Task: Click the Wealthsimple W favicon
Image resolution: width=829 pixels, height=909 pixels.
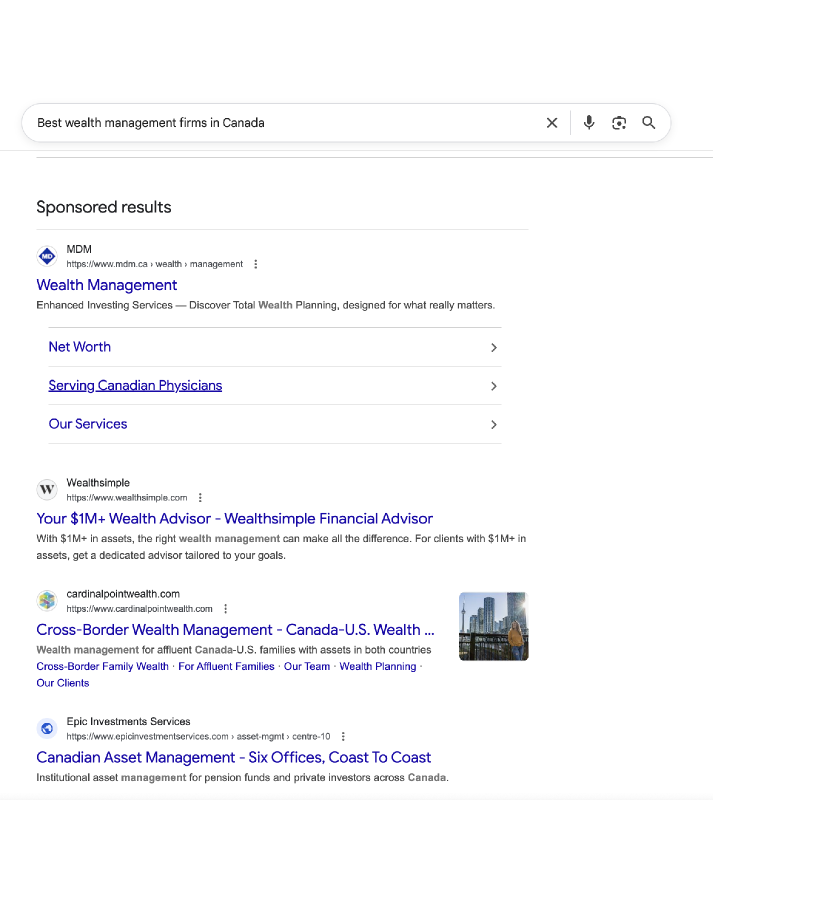Action: 47,489
